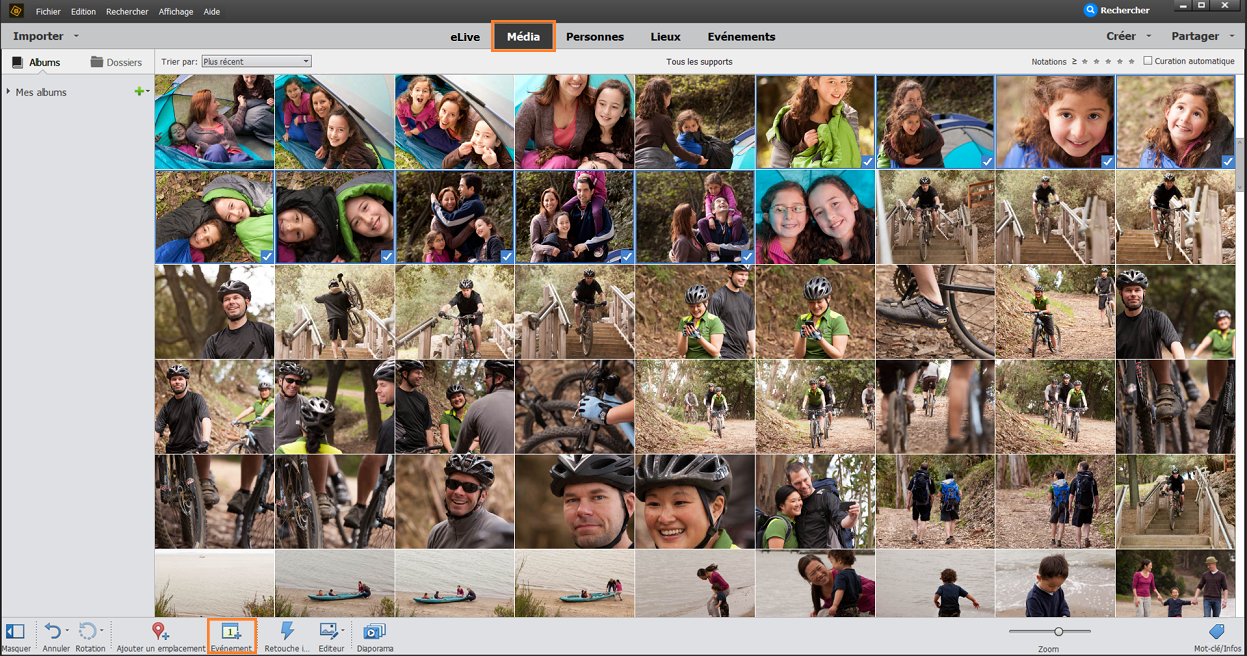Click the Annuler undo icon

tap(53, 632)
